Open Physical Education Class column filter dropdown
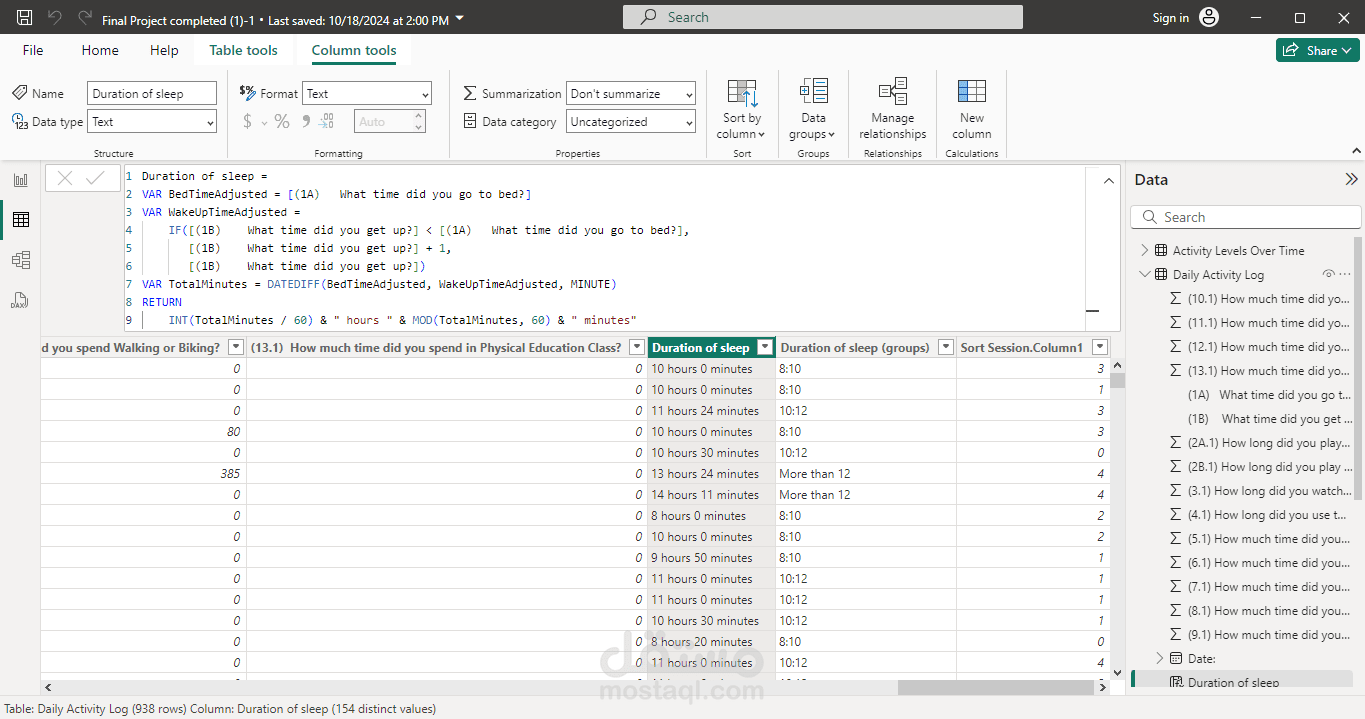The image size is (1365, 719). click(636, 347)
